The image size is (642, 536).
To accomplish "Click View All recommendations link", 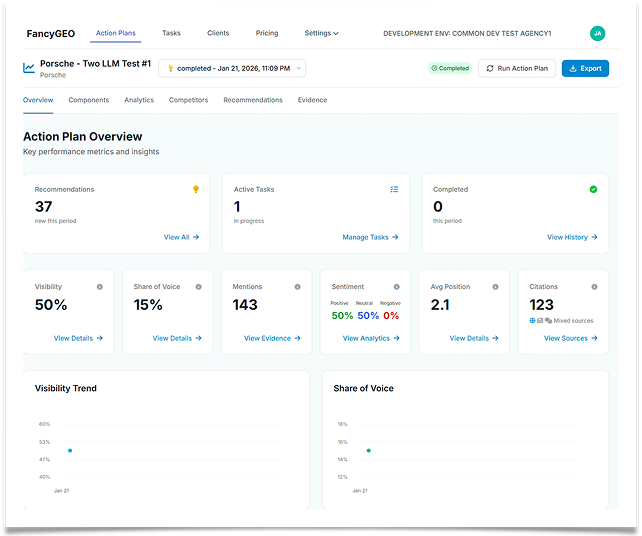I will [x=181, y=237].
